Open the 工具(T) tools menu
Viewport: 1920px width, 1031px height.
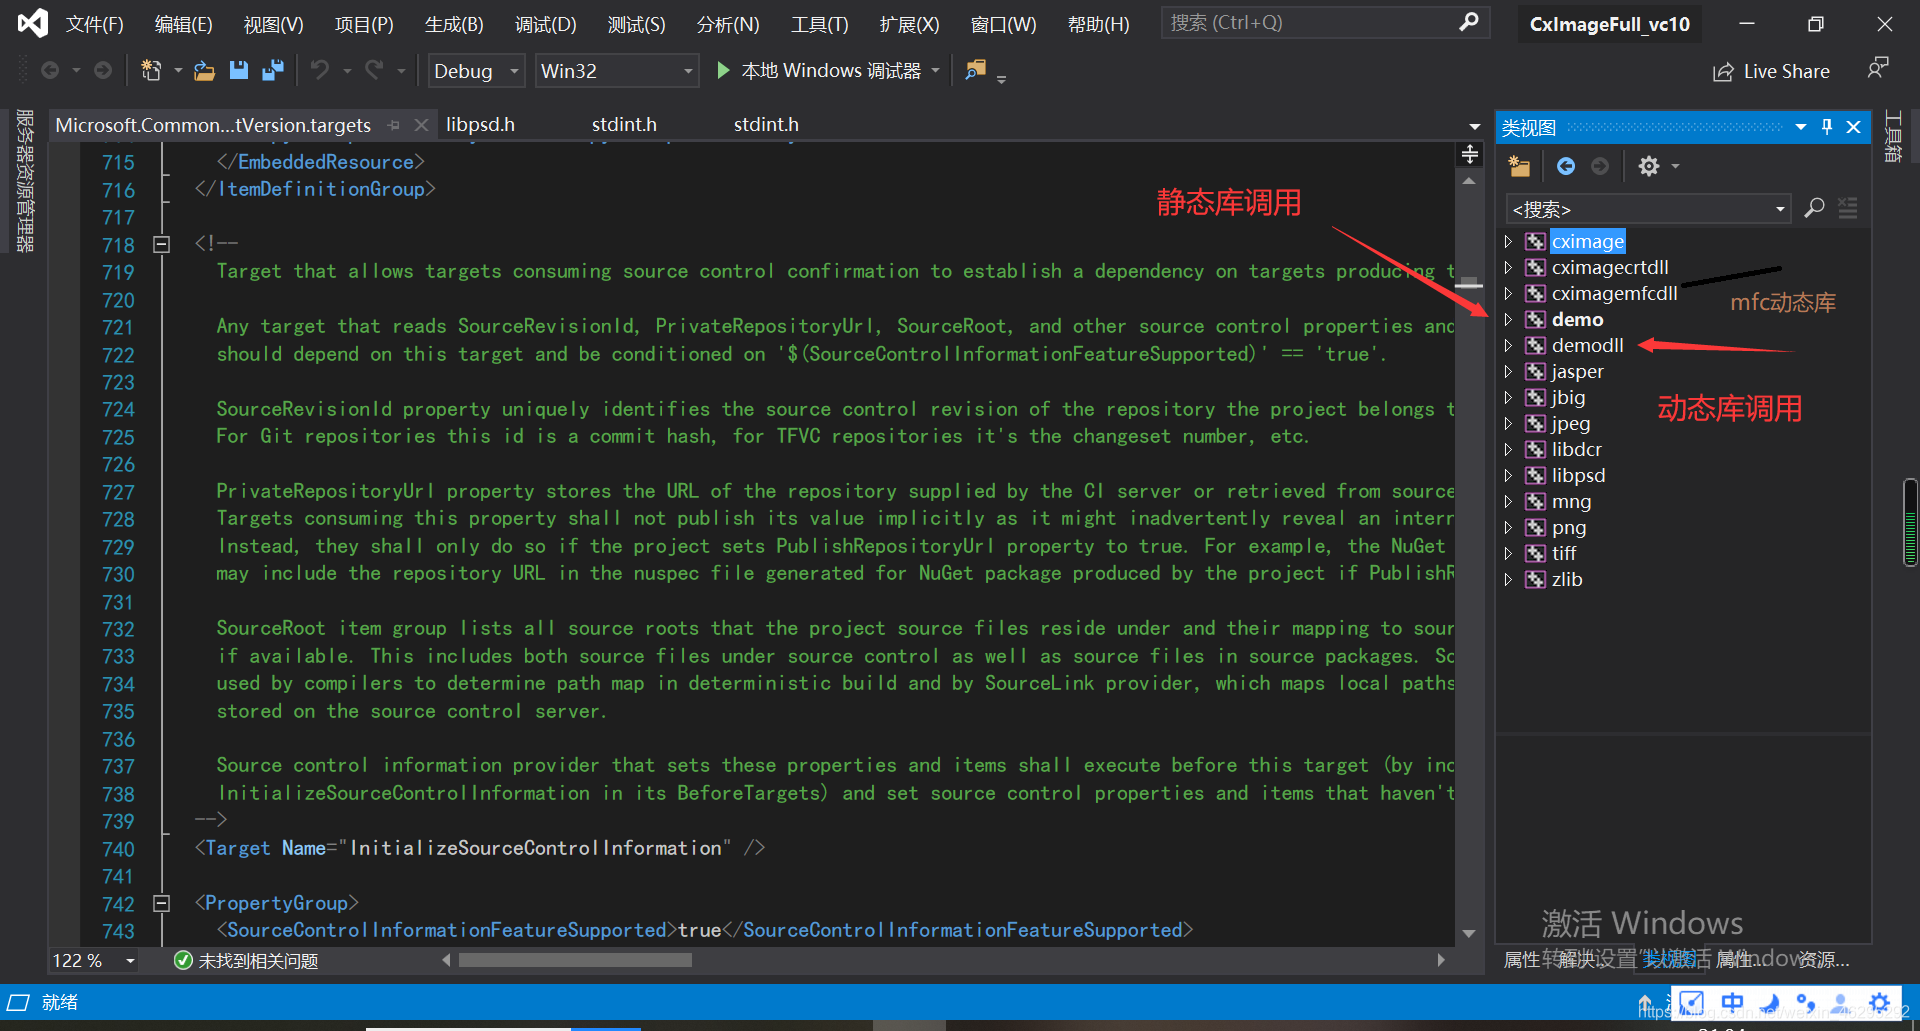click(x=819, y=24)
